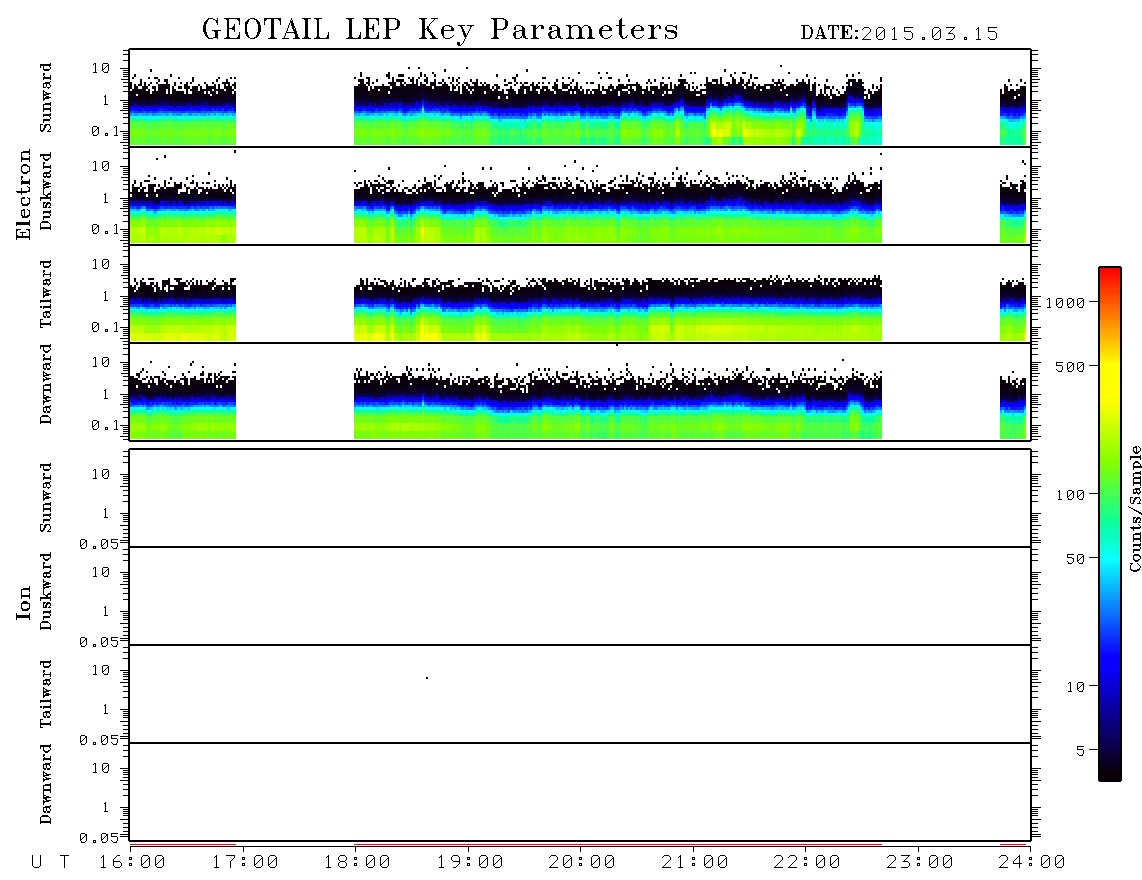Click the 20:00 time tick label
This screenshot has height=880, width=1142.
click(582, 863)
